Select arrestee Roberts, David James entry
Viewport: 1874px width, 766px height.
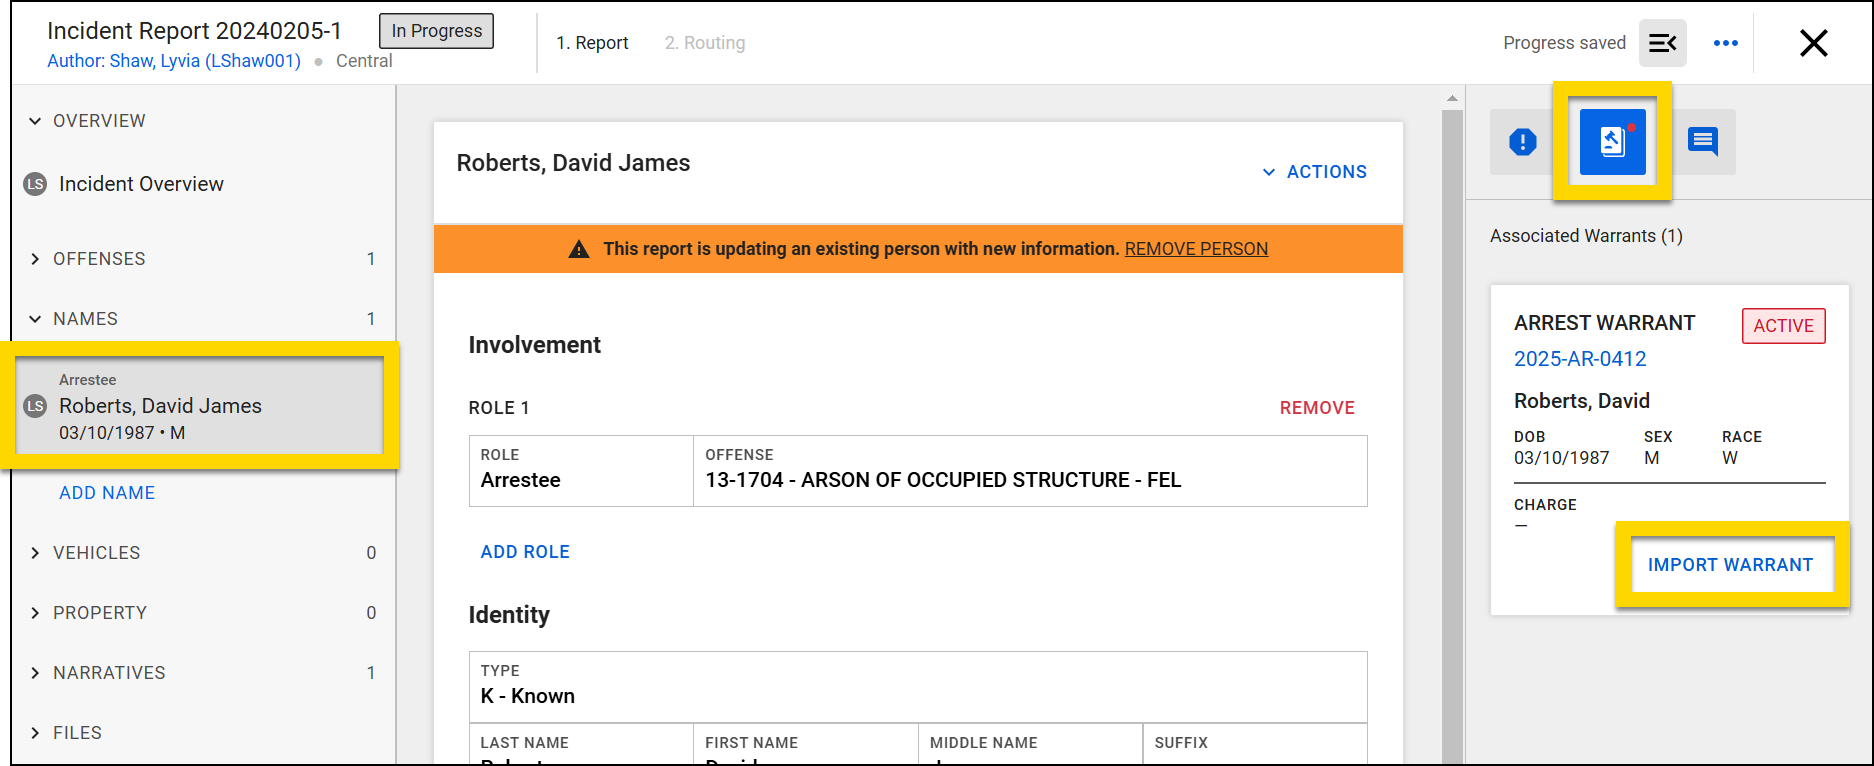pos(199,406)
